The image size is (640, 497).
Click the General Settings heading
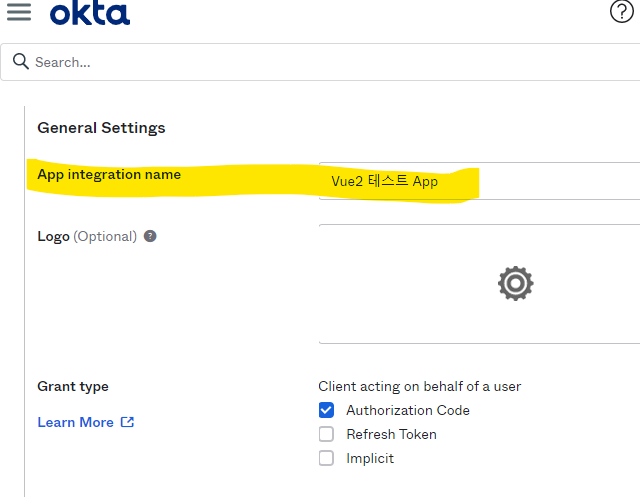click(x=101, y=128)
